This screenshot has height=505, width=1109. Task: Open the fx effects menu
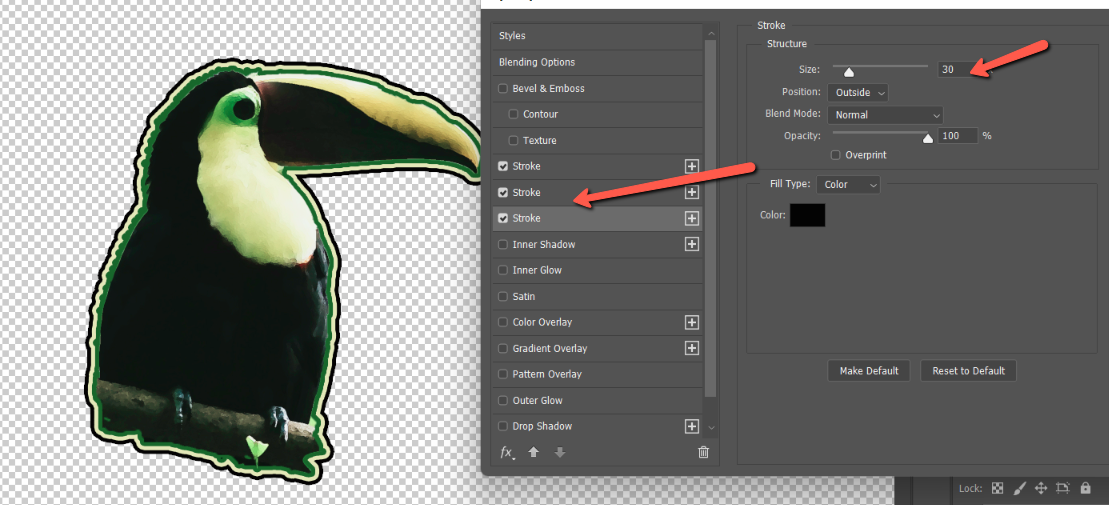click(x=508, y=453)
